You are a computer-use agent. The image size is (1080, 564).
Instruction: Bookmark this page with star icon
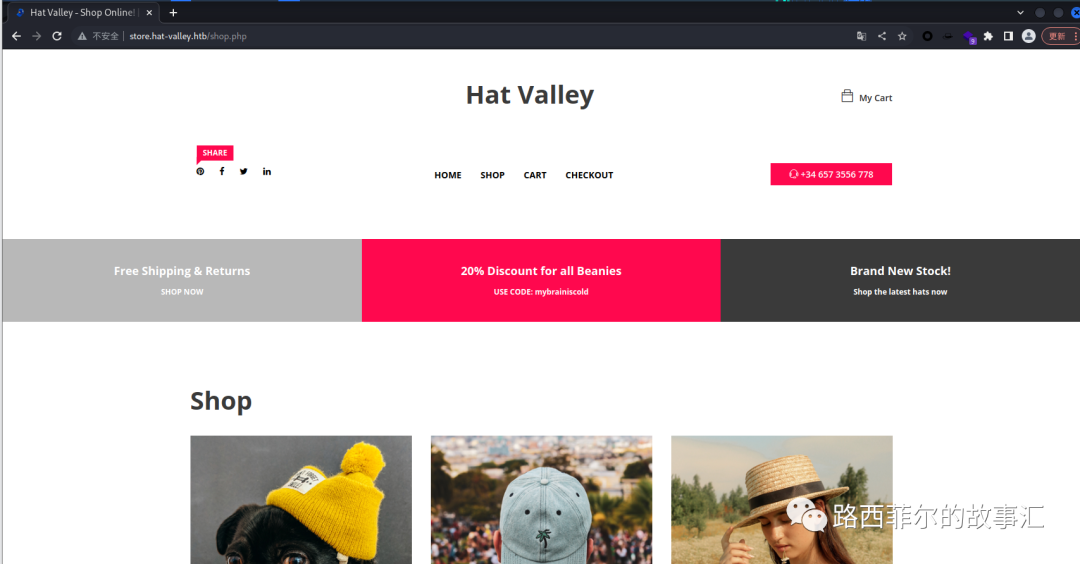tap(902, 36)
